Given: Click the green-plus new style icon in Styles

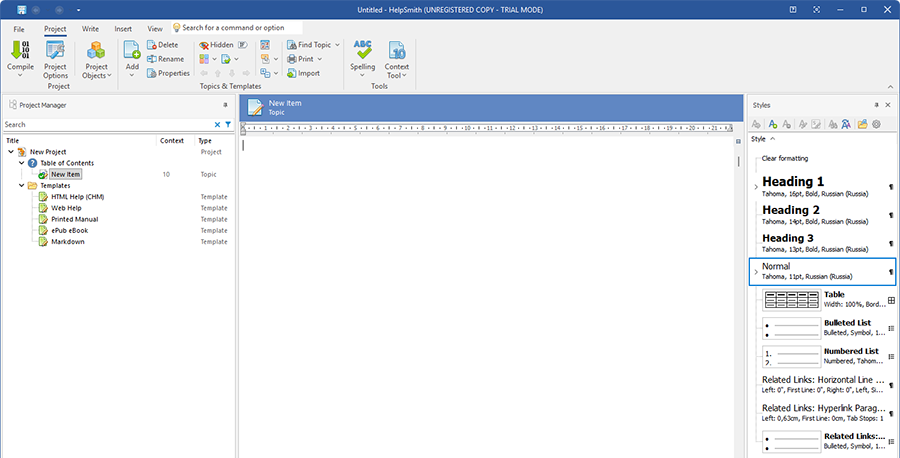Looking at the screenshot, I should [x=773, y=124].
